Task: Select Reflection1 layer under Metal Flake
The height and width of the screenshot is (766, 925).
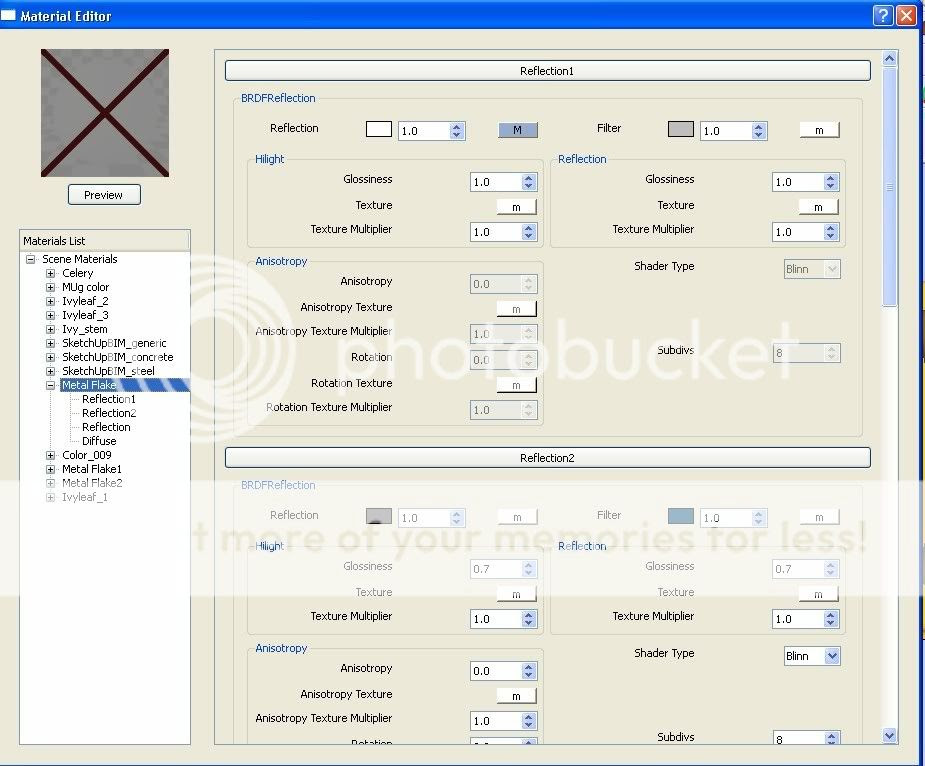Action: click(109, 399)
